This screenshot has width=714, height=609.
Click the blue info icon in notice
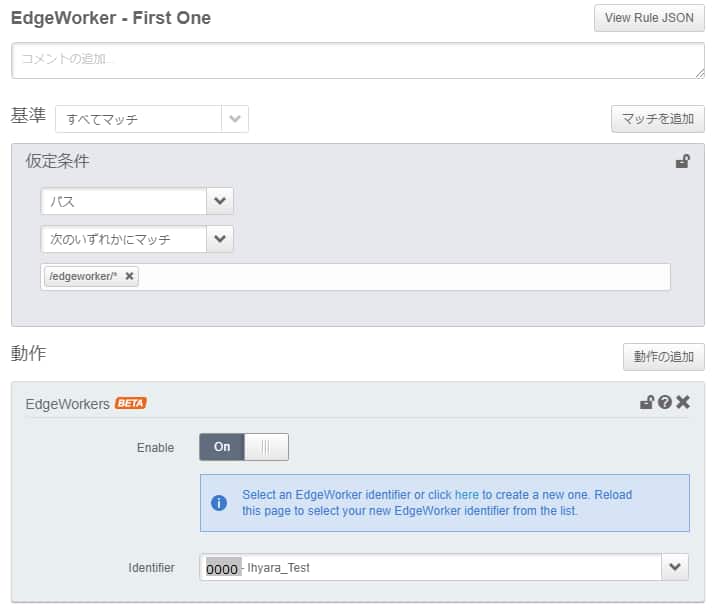pyautogui.click(x=218, y=502)
